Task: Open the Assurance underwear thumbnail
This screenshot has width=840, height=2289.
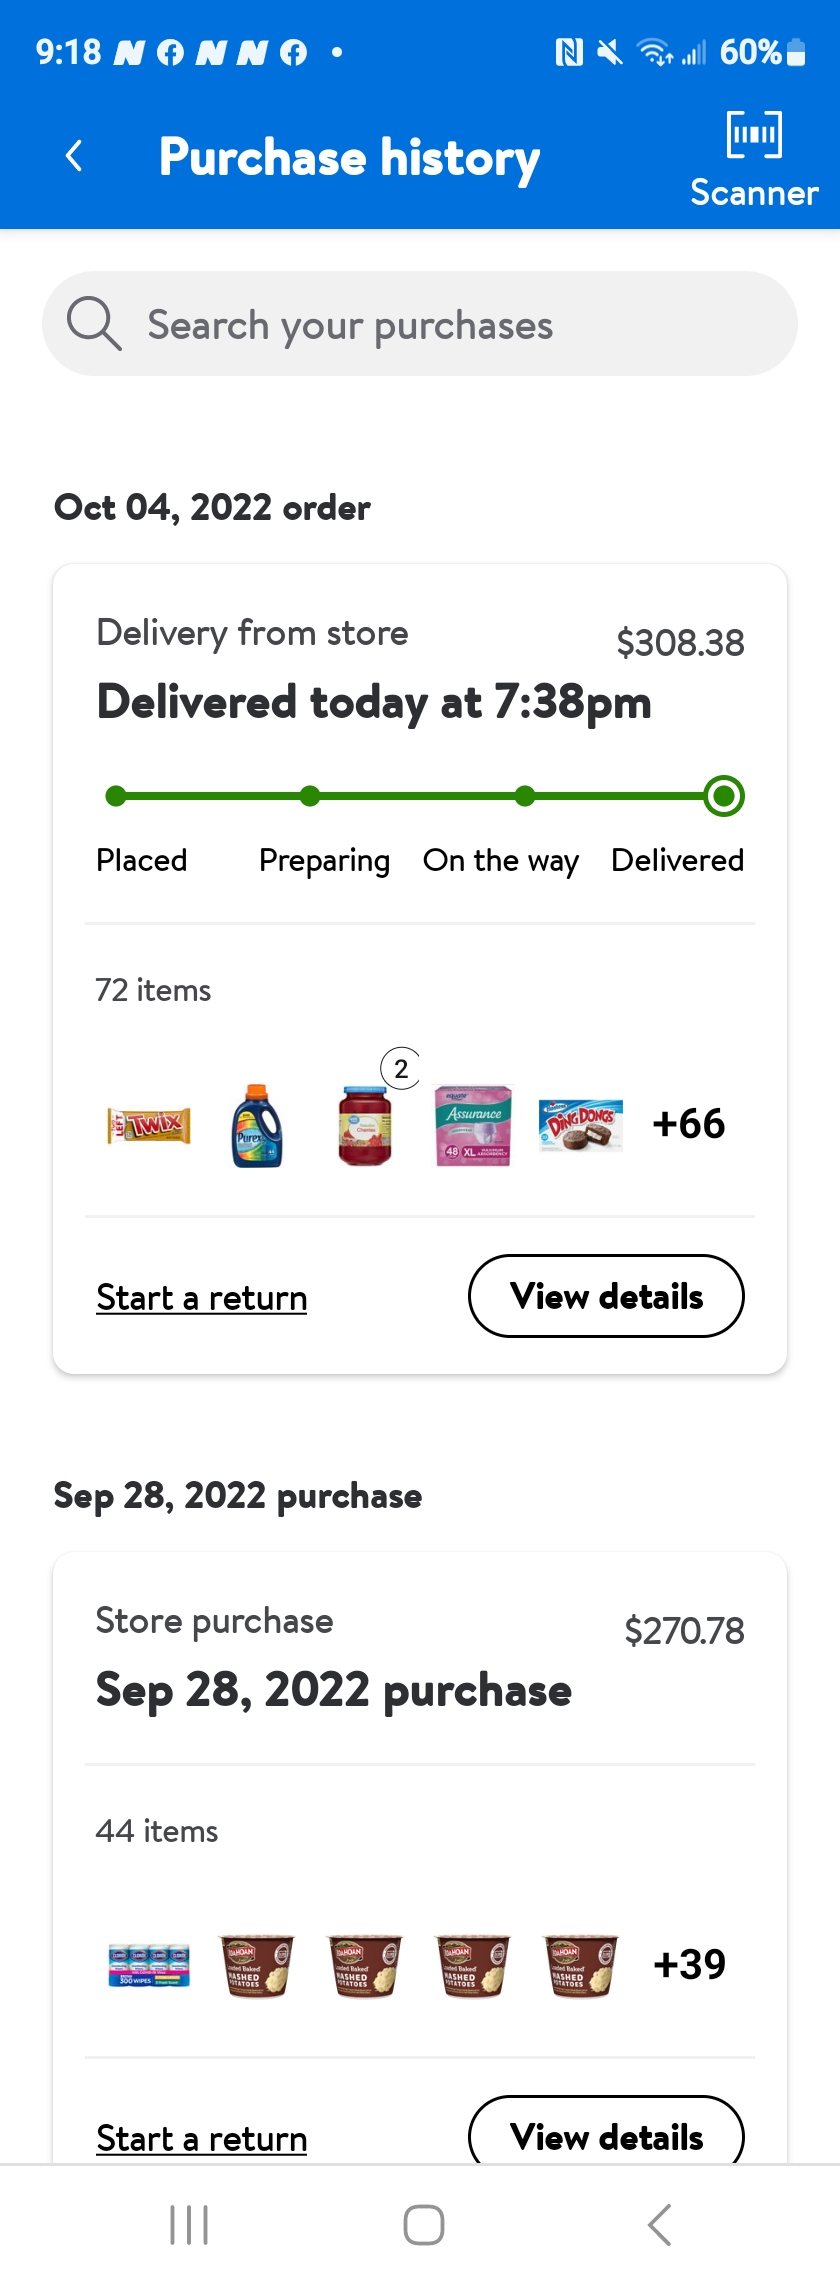Action: 473,1125
